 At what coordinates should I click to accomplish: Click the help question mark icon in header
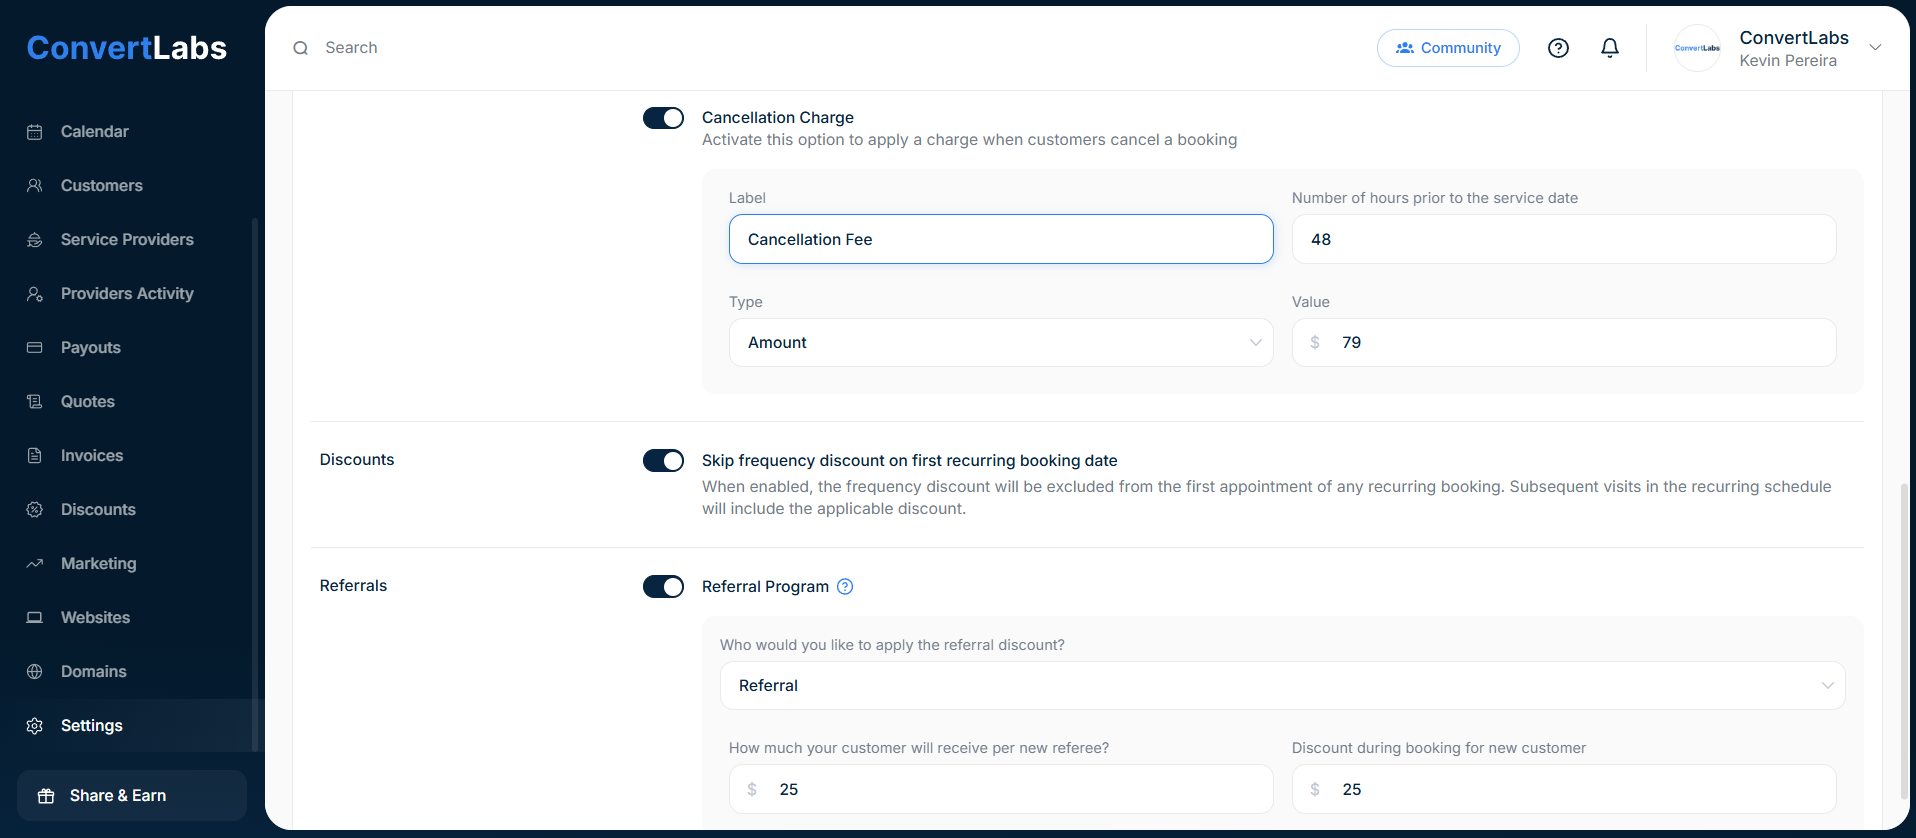coord(1558,48)
